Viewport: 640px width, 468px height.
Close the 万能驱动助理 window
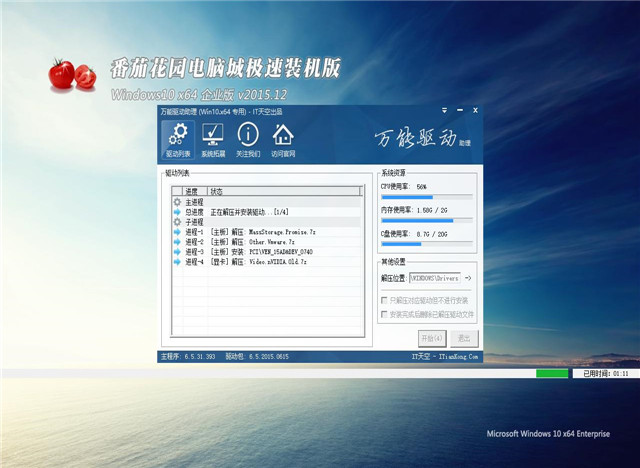[475, 110]
